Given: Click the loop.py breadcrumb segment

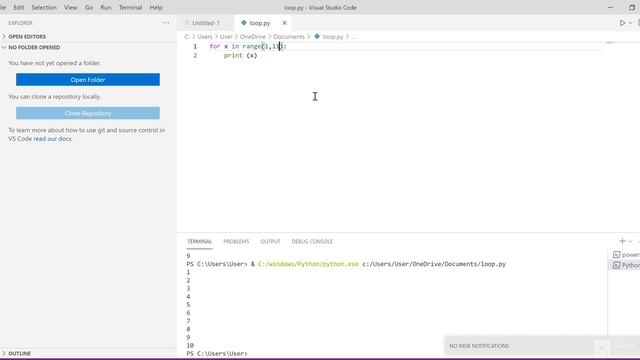Looking at the screenshot, I should pos(333,37).
